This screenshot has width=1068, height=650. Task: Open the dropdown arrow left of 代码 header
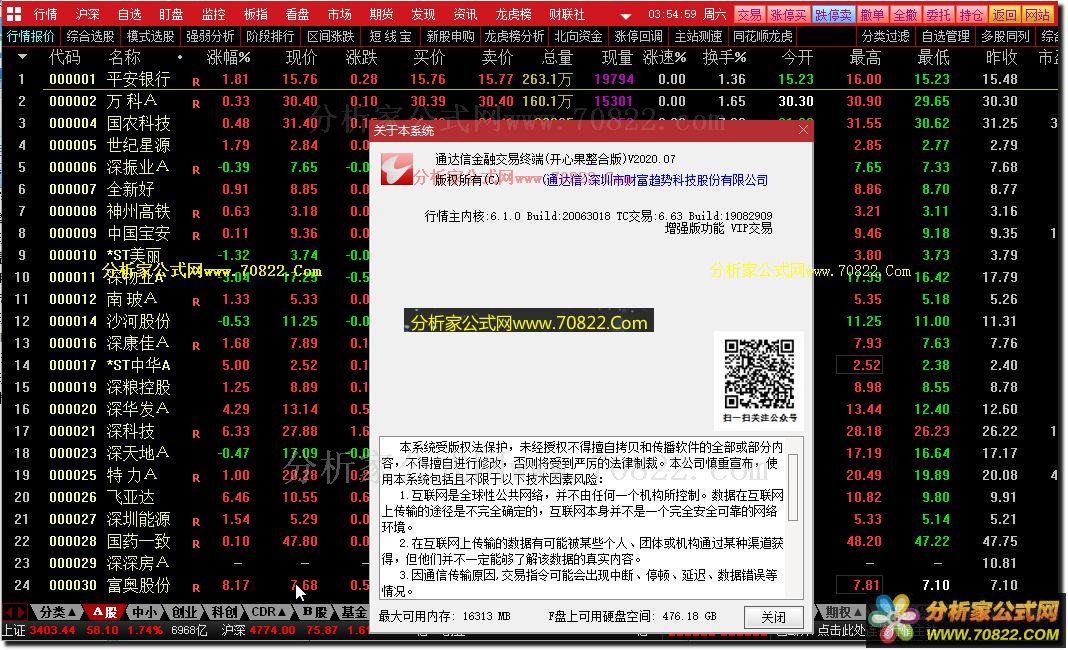tap(22, 57)
